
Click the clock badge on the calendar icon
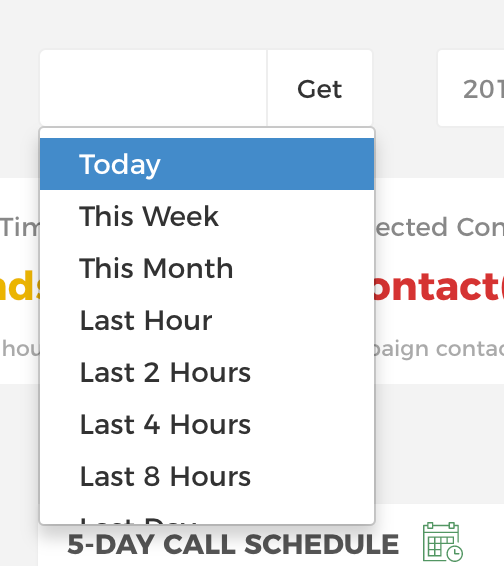click(x=455, y=553)
